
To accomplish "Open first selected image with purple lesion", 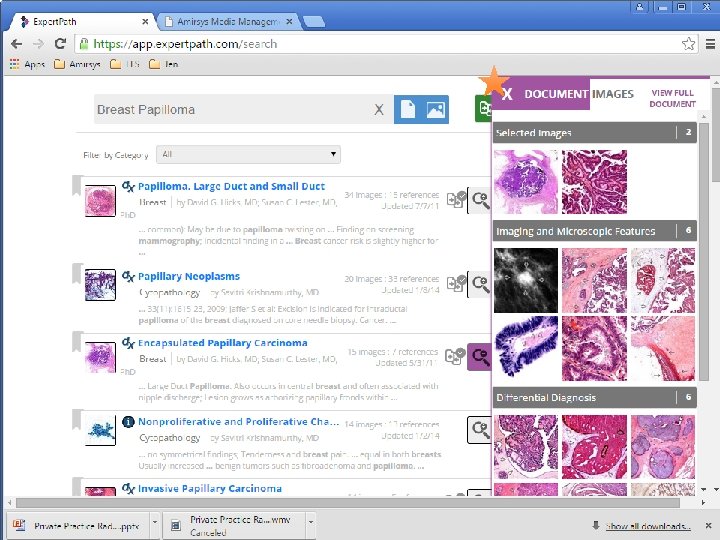I will click(x=526, y=182).
